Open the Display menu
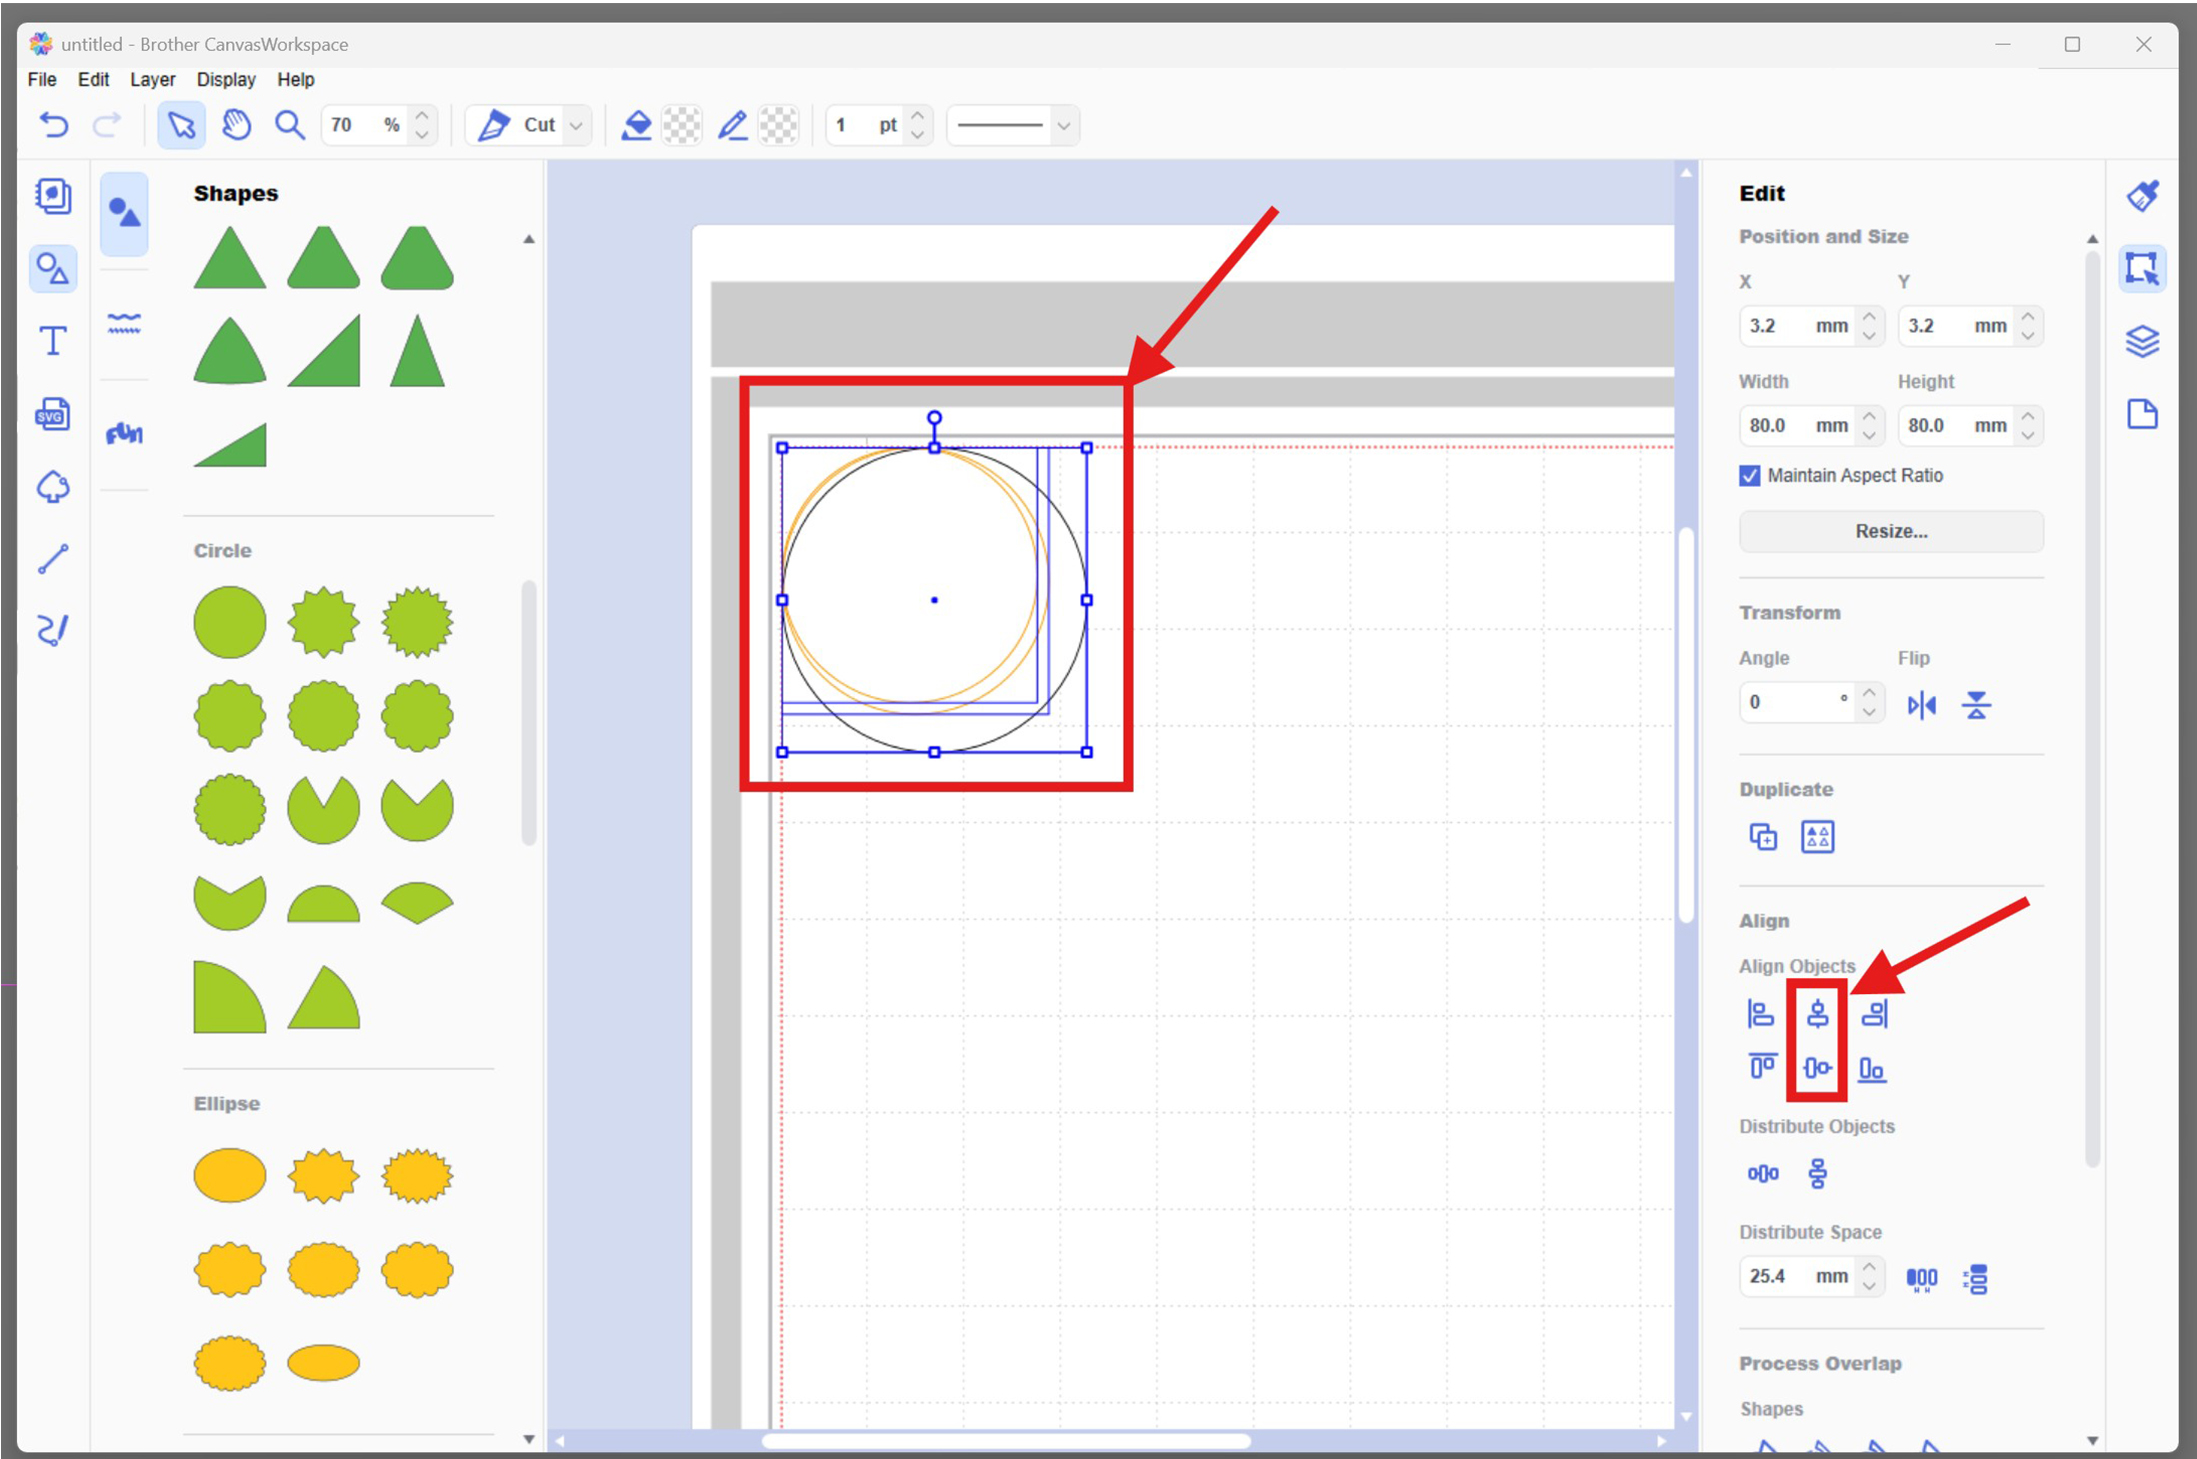 tap(226, 79)
